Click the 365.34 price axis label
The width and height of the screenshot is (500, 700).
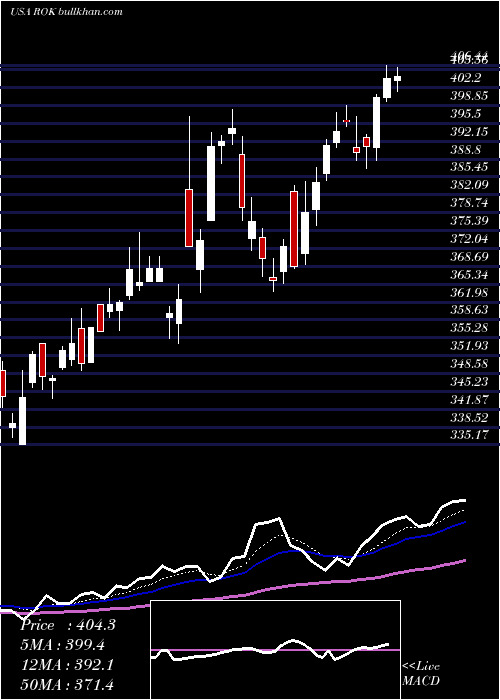pyautogui.click(x=469, y=275)
